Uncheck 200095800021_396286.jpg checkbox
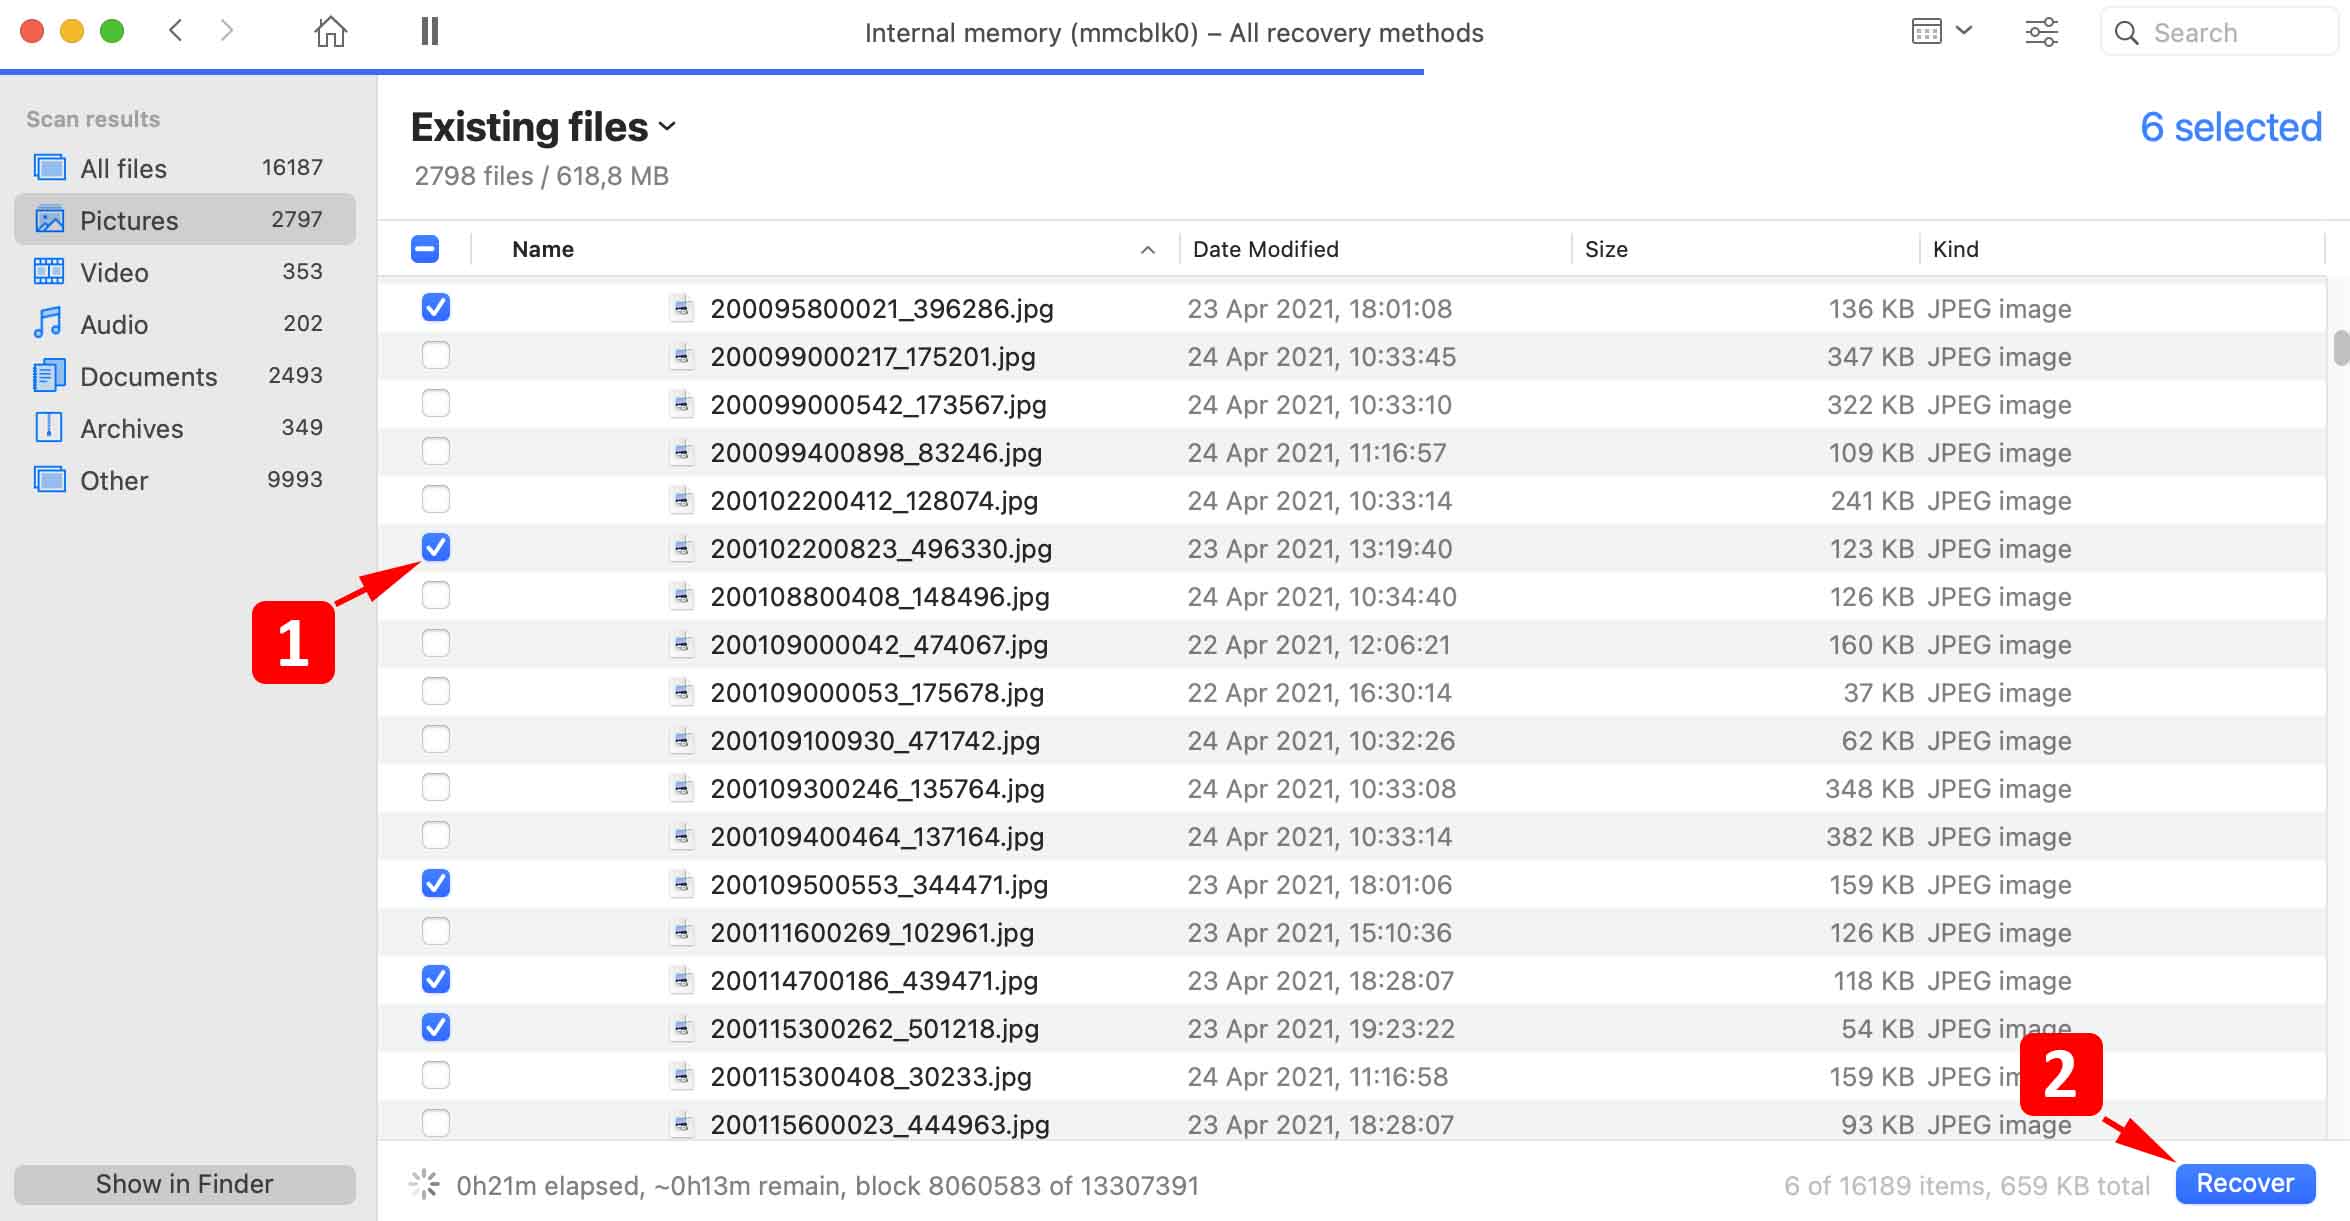2350x1221 pixels. 436,307
